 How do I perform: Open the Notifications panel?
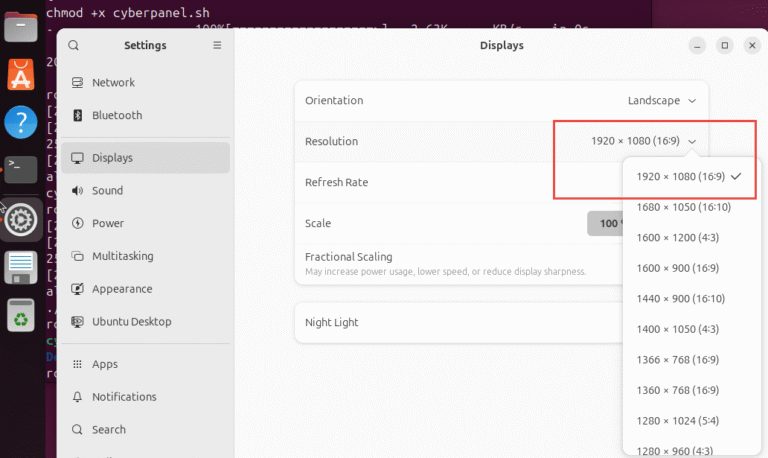124,397
